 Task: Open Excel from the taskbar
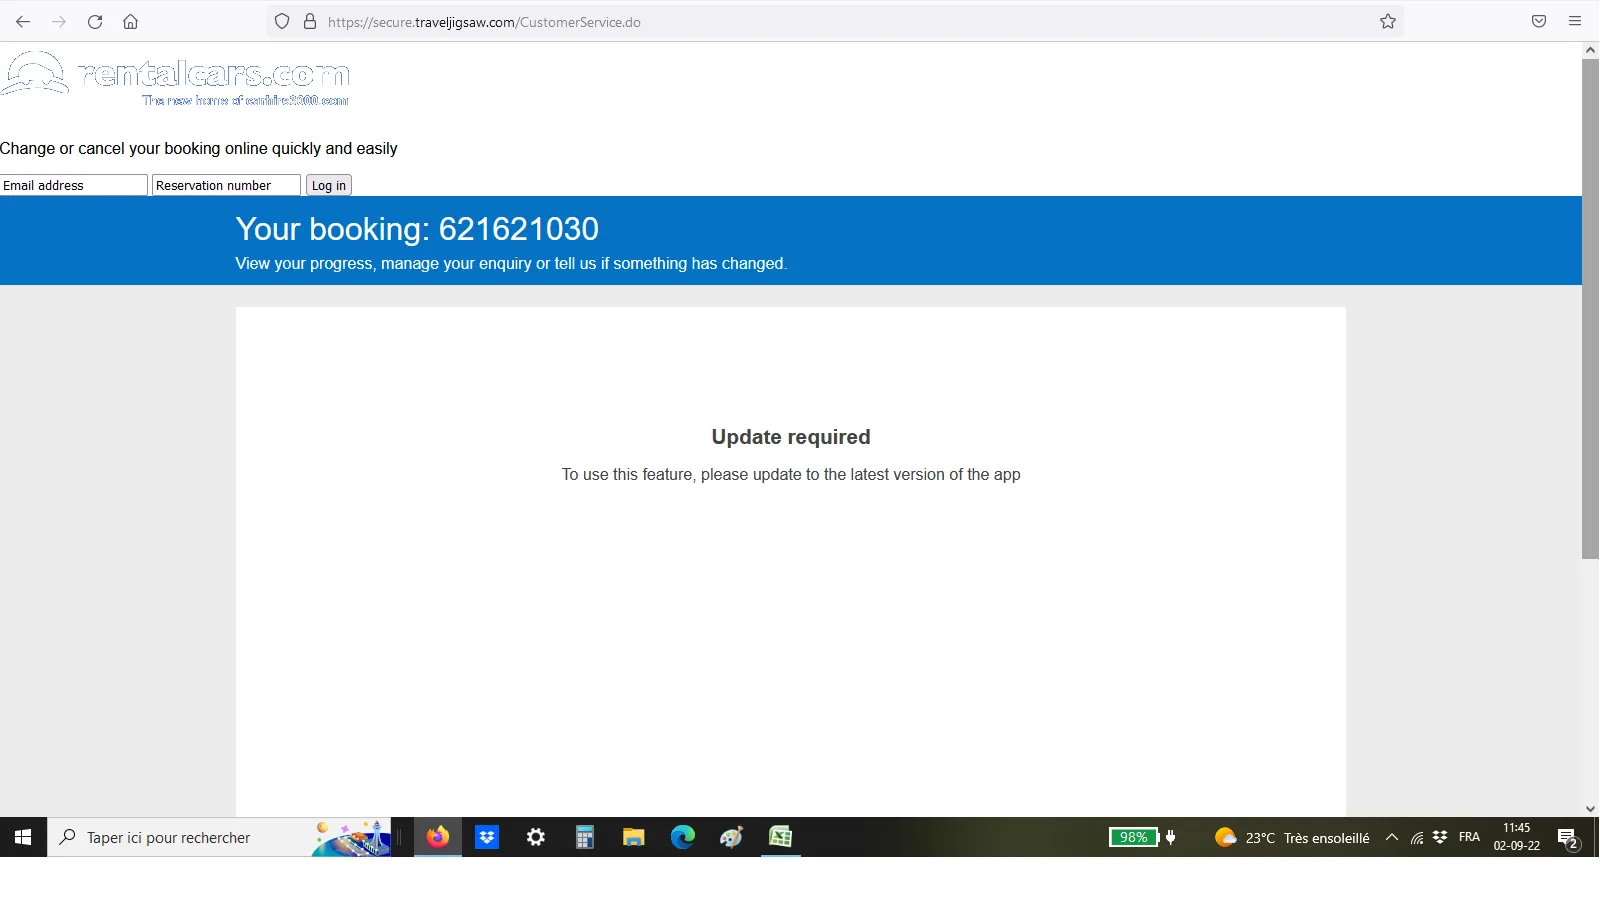coord(781,838)
